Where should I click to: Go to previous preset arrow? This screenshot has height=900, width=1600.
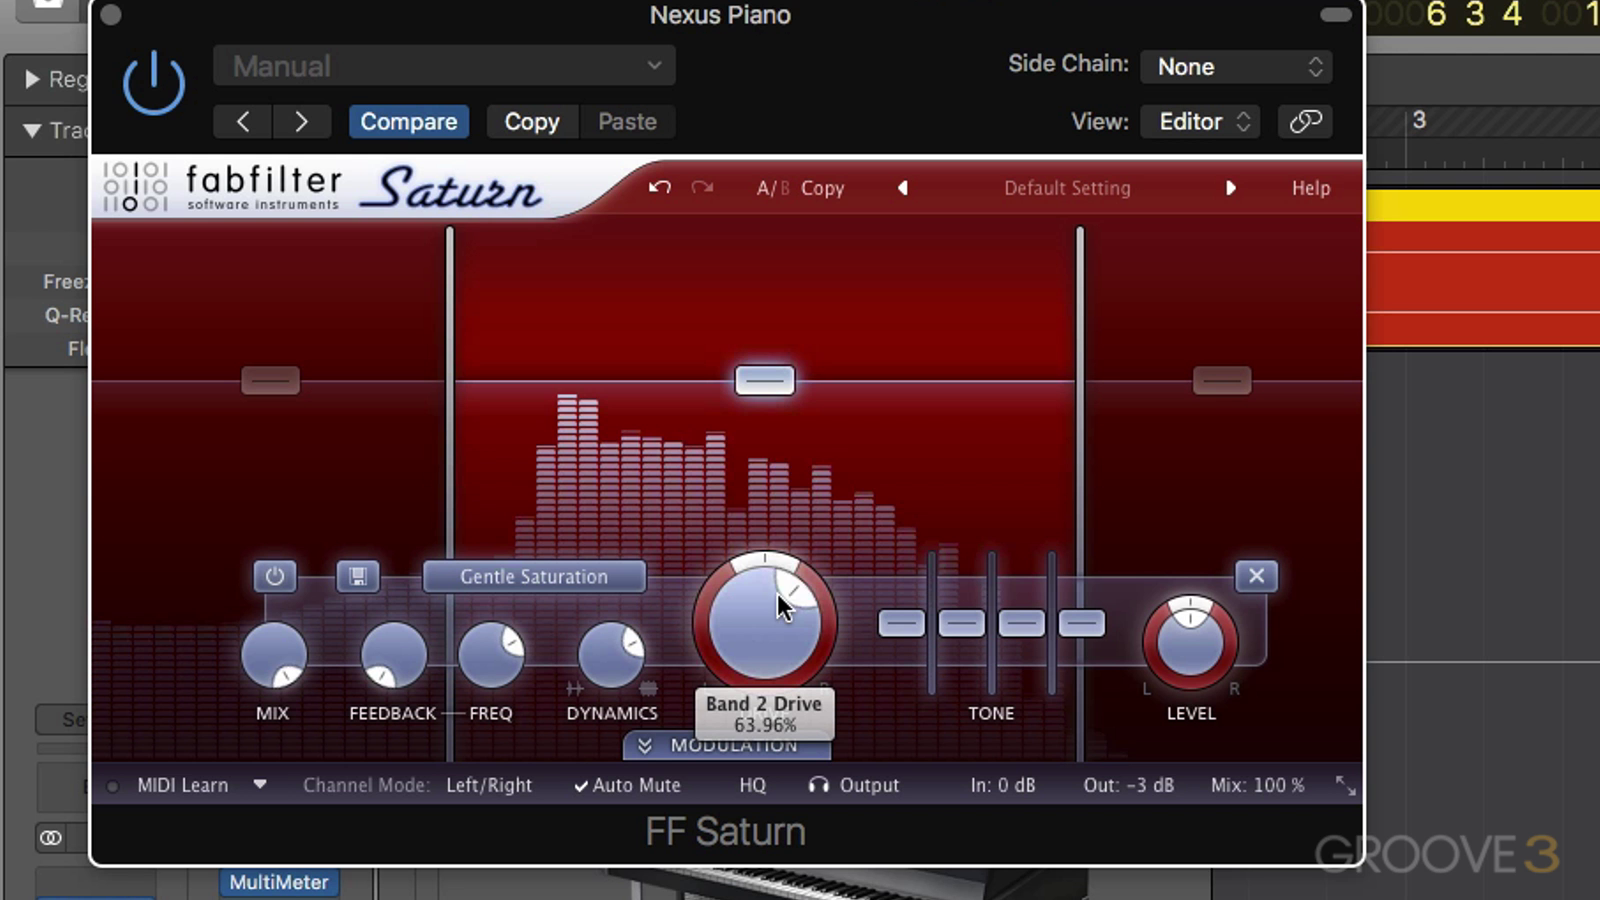243,122
